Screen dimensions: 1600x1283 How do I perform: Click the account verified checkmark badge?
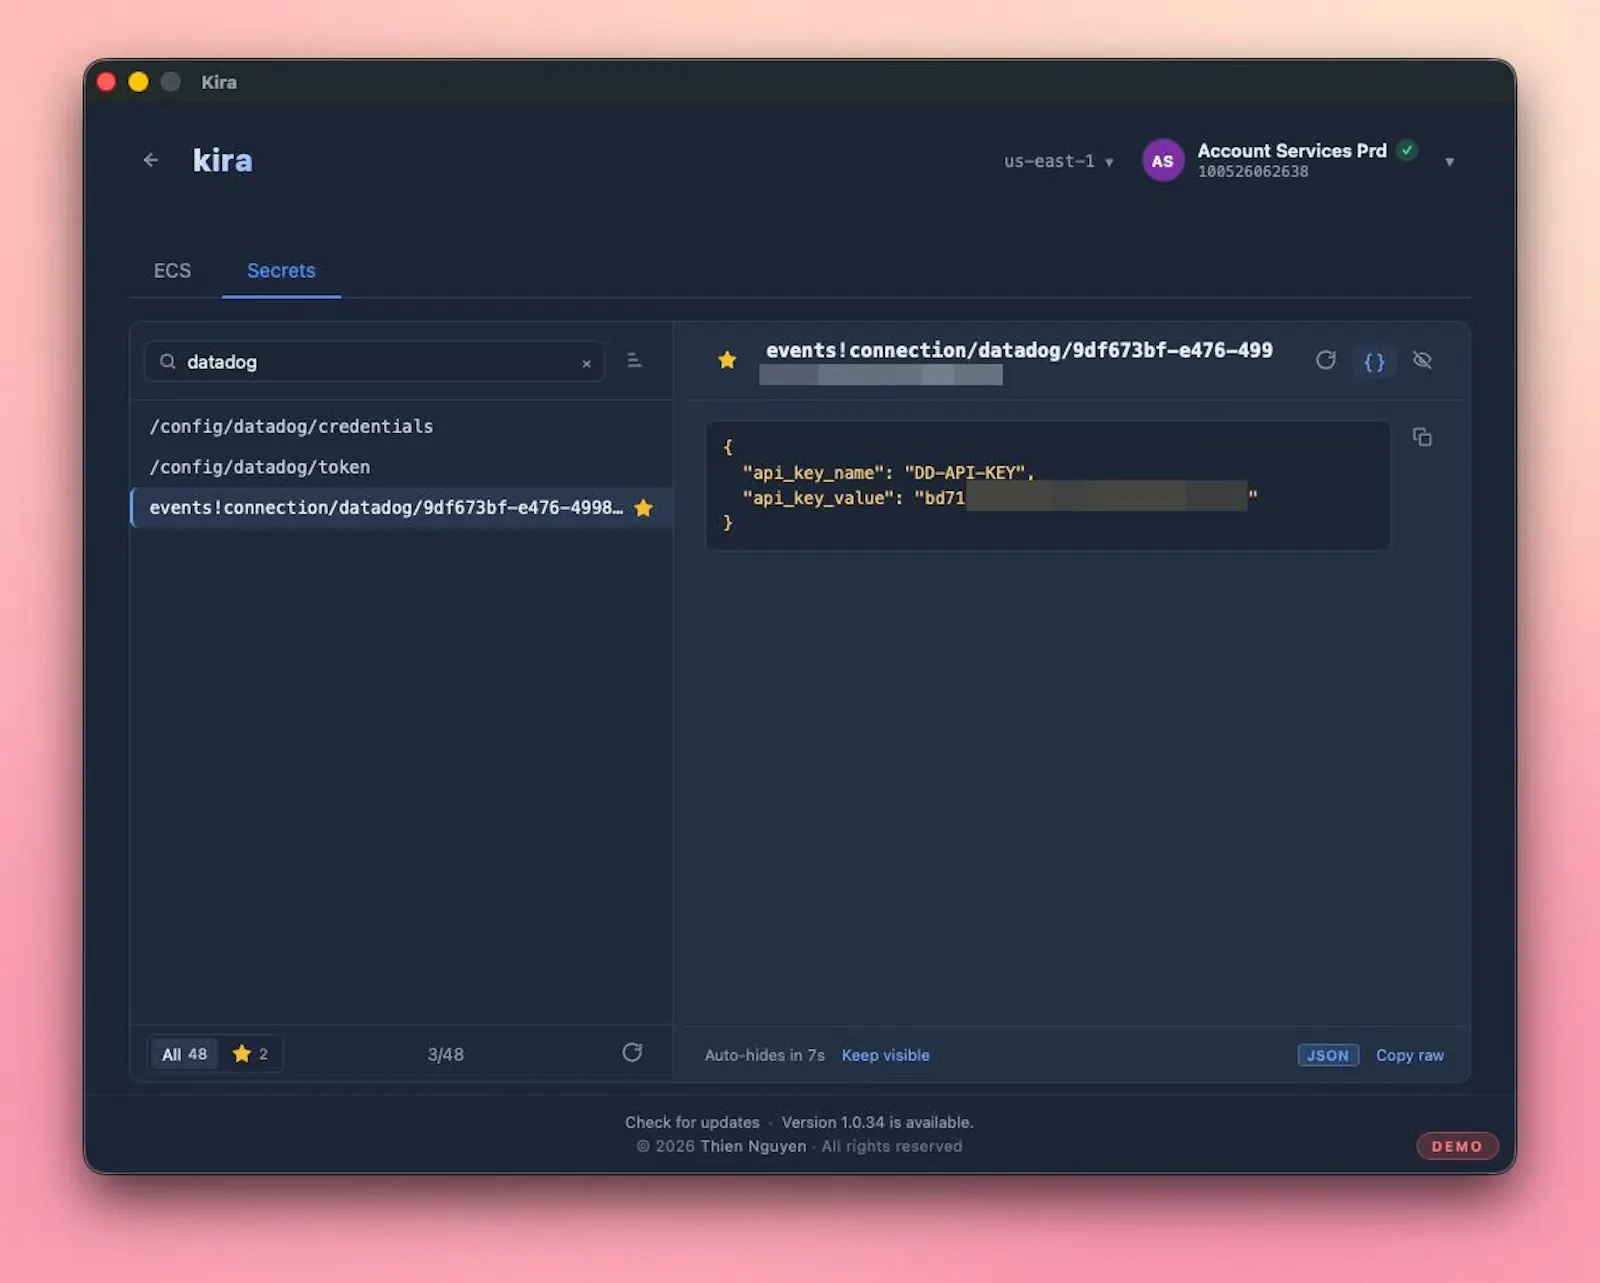(1408, 150)
